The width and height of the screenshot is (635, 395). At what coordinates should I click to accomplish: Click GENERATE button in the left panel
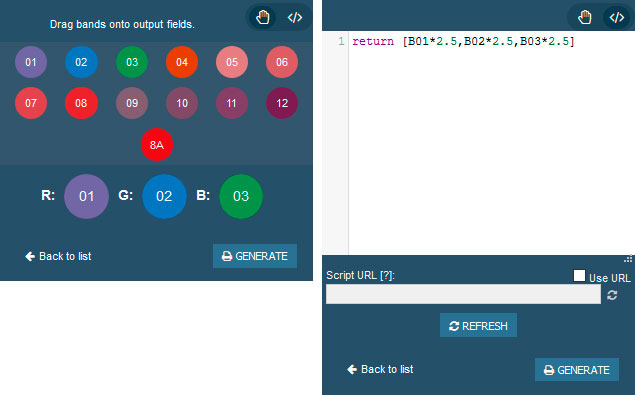[255, 256]
